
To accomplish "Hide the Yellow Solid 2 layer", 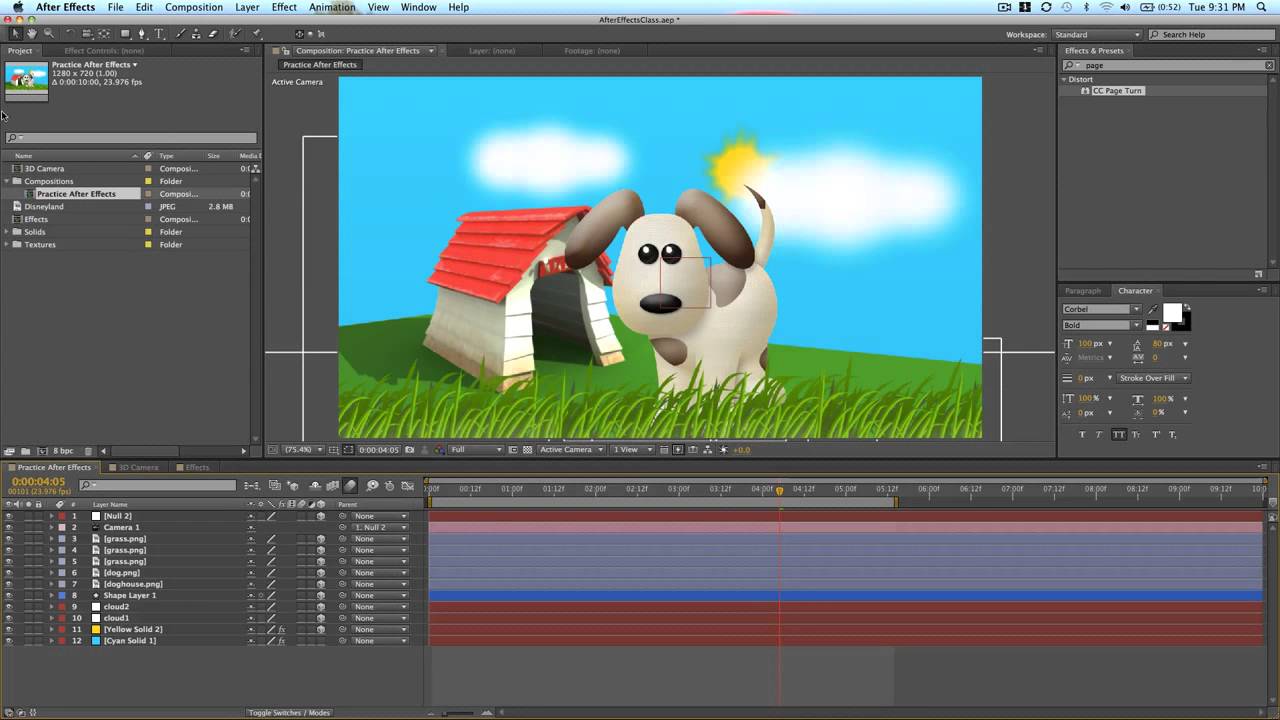I will click(9, 629).
